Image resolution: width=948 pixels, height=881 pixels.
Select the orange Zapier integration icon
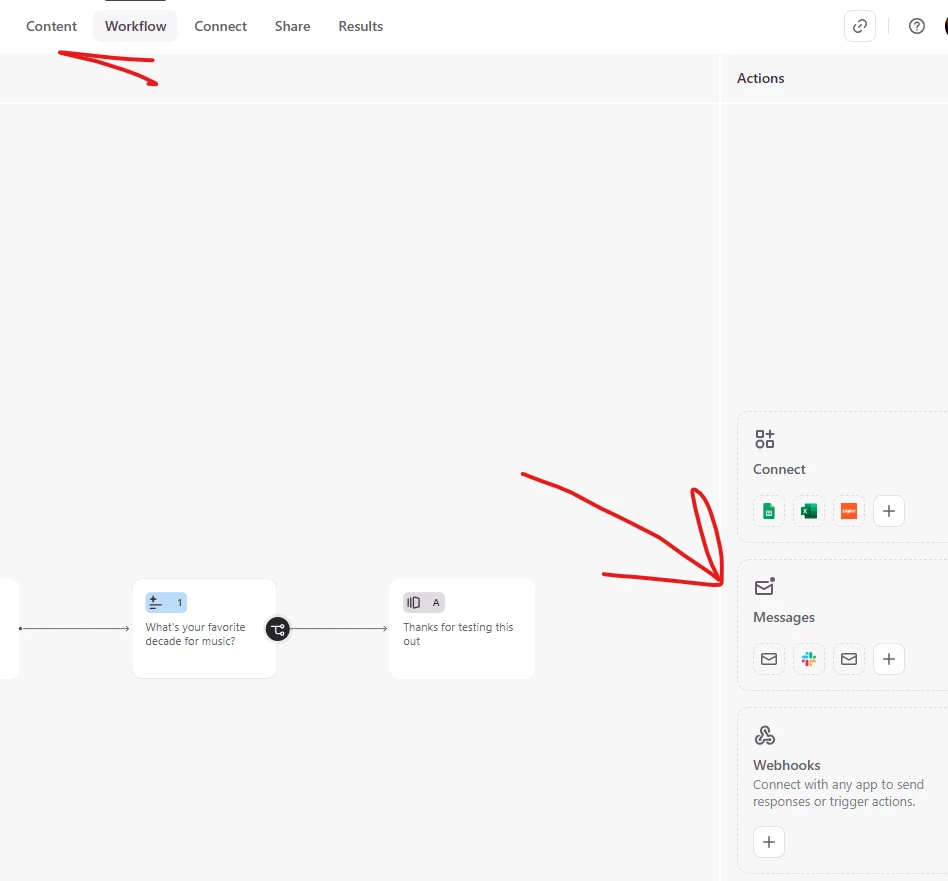tap(848, 511)
